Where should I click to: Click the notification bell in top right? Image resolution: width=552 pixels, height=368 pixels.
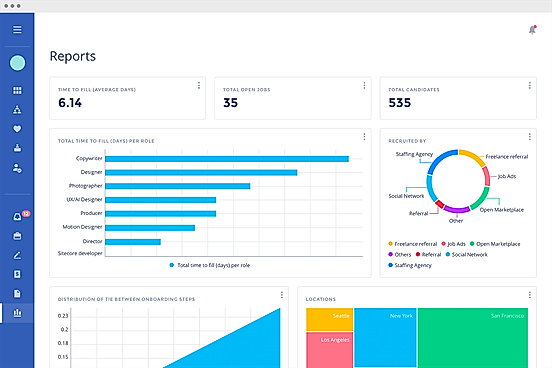(x=532, y=30)
